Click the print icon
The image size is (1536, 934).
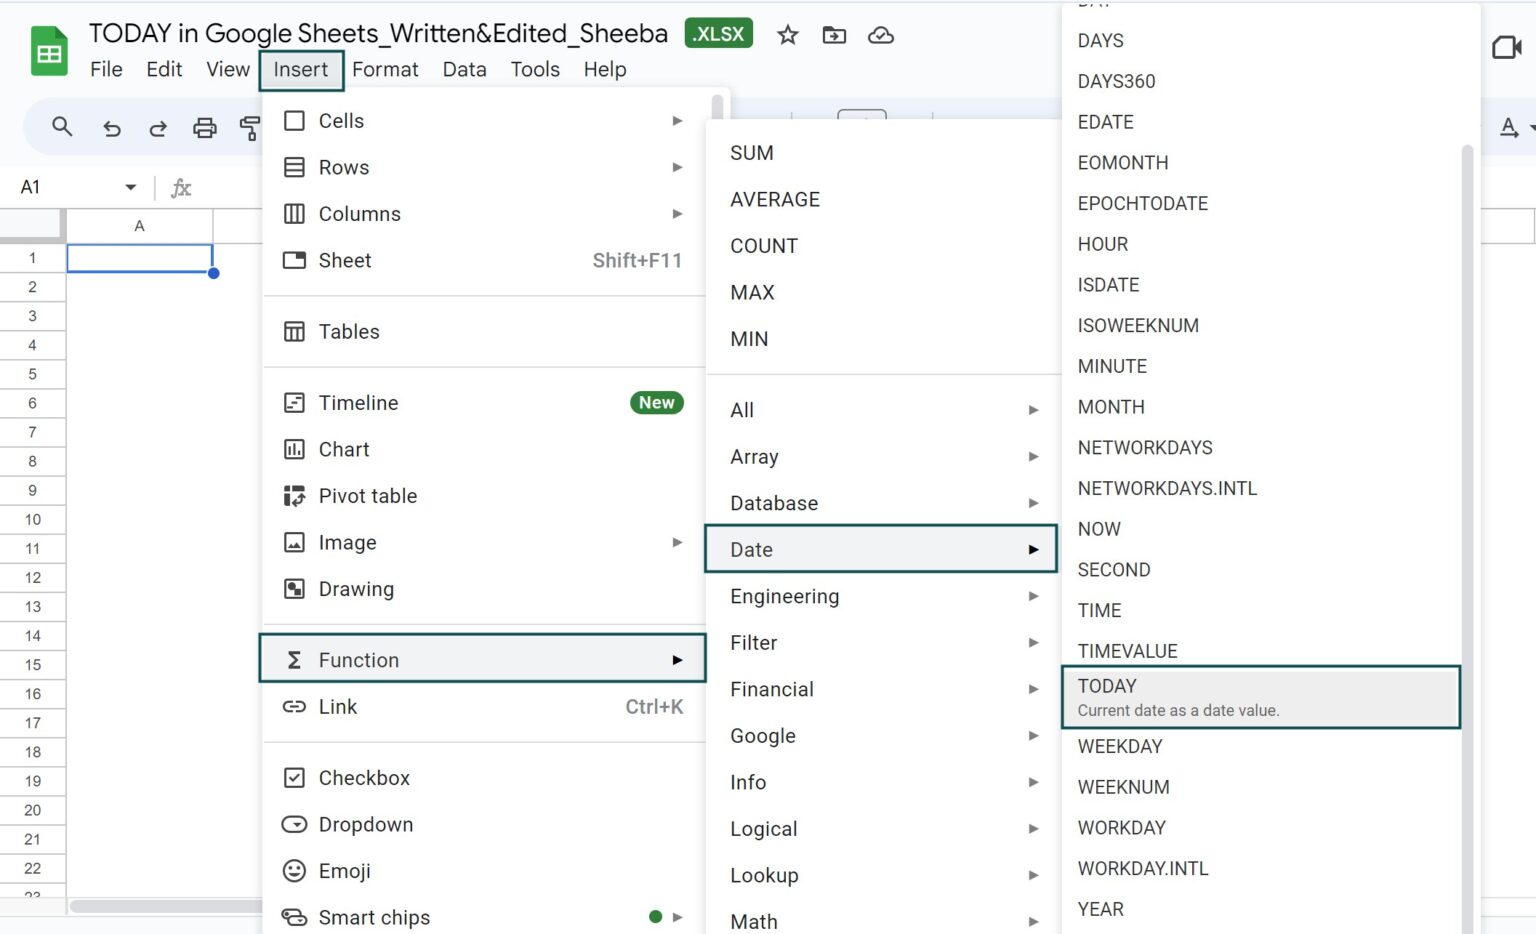point(205,128)
